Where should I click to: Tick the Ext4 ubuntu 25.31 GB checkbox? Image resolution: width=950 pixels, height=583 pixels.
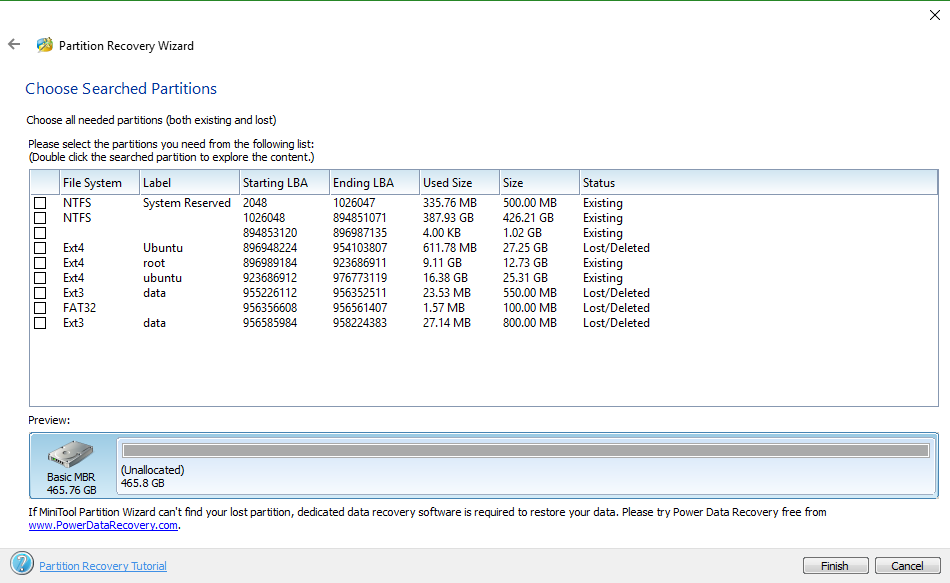coord(40,278)
